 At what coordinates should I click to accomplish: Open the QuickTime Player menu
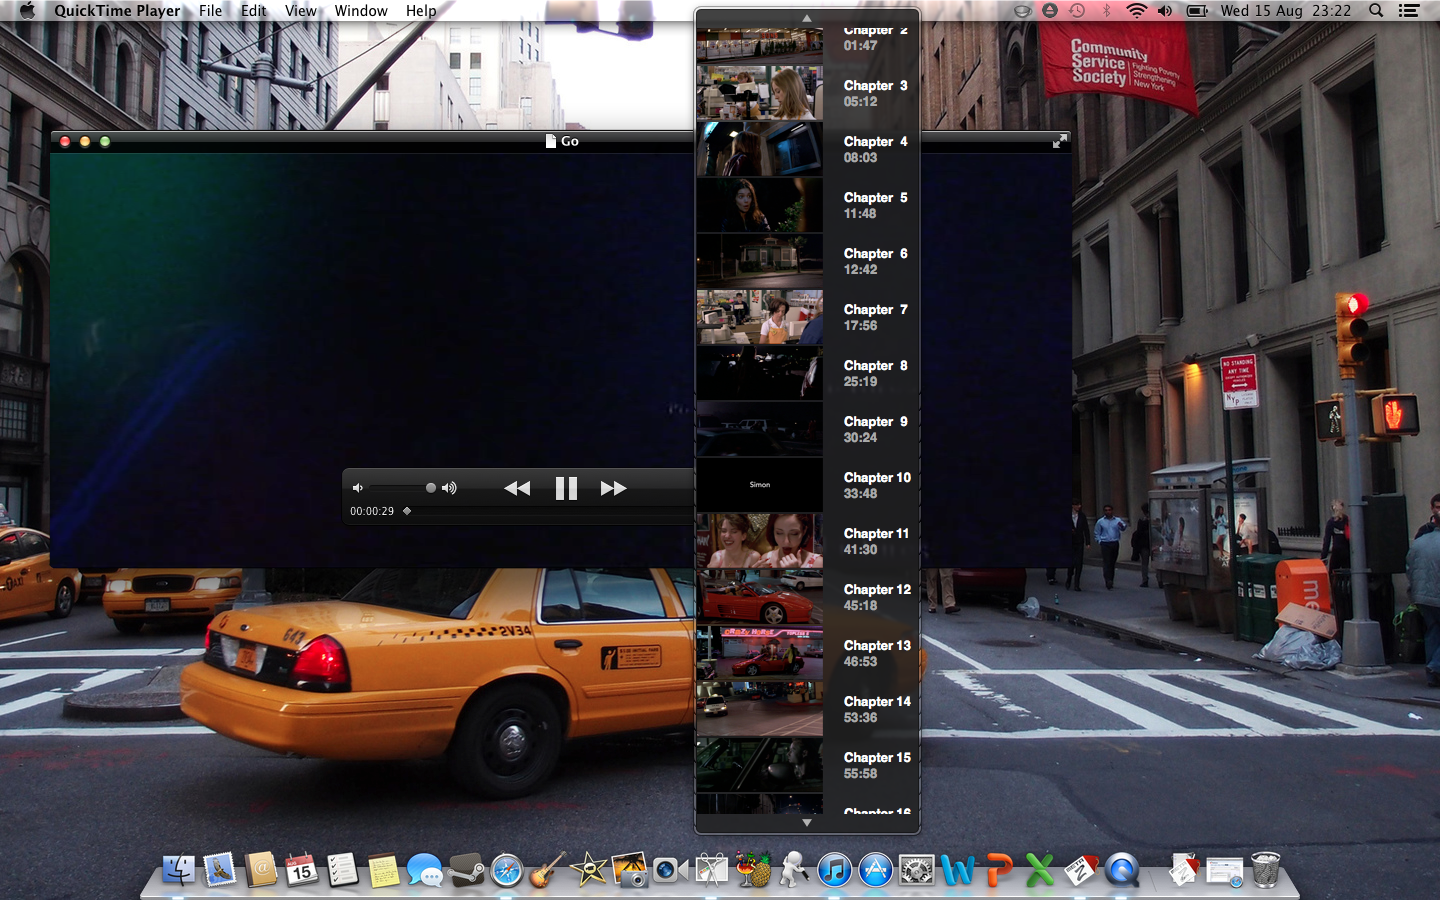117,10
